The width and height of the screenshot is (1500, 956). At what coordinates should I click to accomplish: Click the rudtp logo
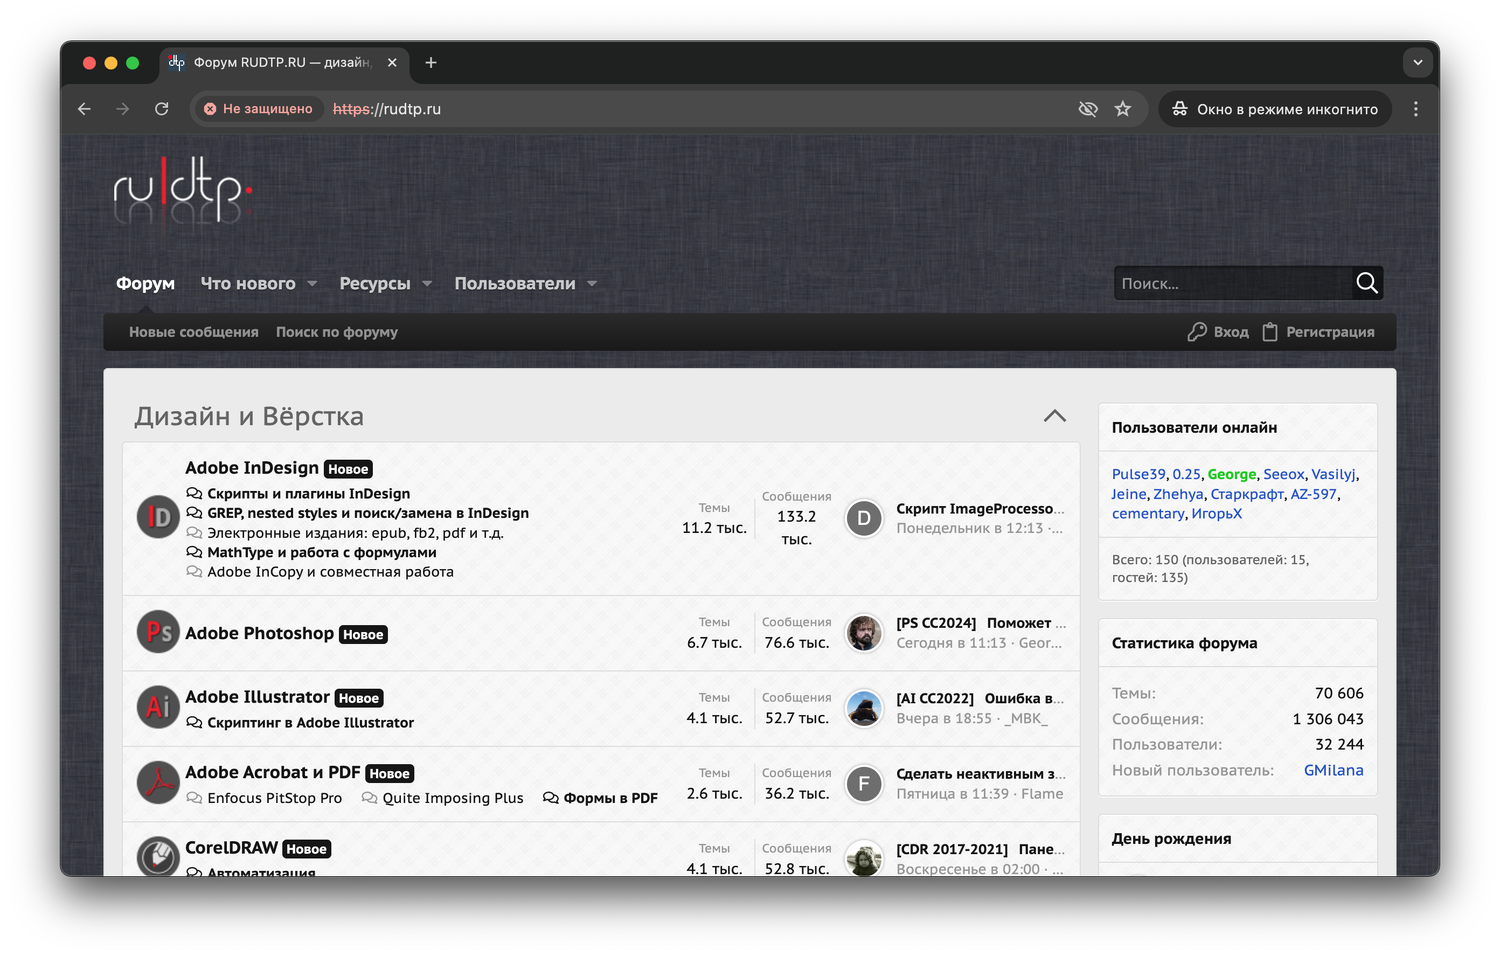[x=181, y=189]
